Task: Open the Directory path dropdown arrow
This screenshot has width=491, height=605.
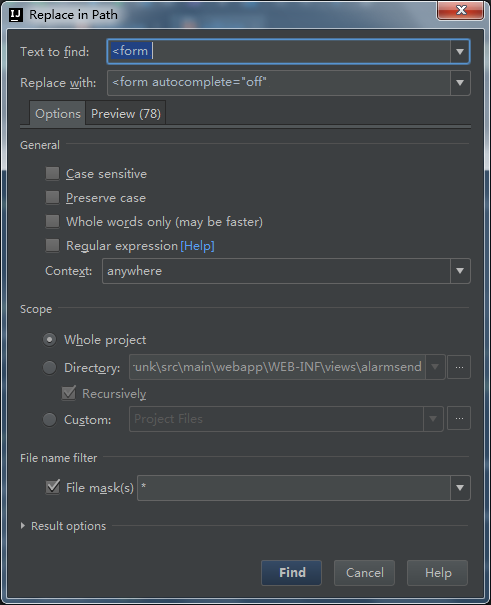Action: (435, 367)
